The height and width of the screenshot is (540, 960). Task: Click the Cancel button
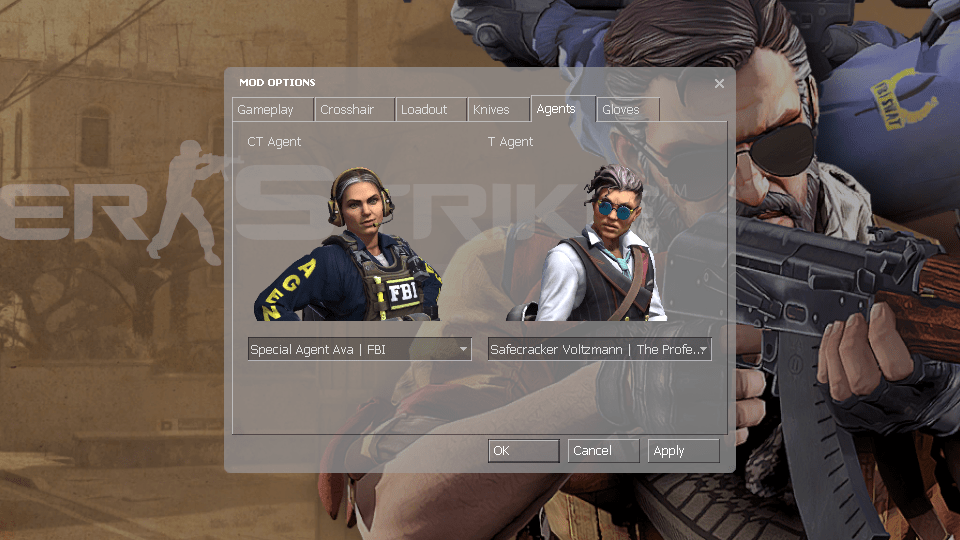tap(603, 451)
